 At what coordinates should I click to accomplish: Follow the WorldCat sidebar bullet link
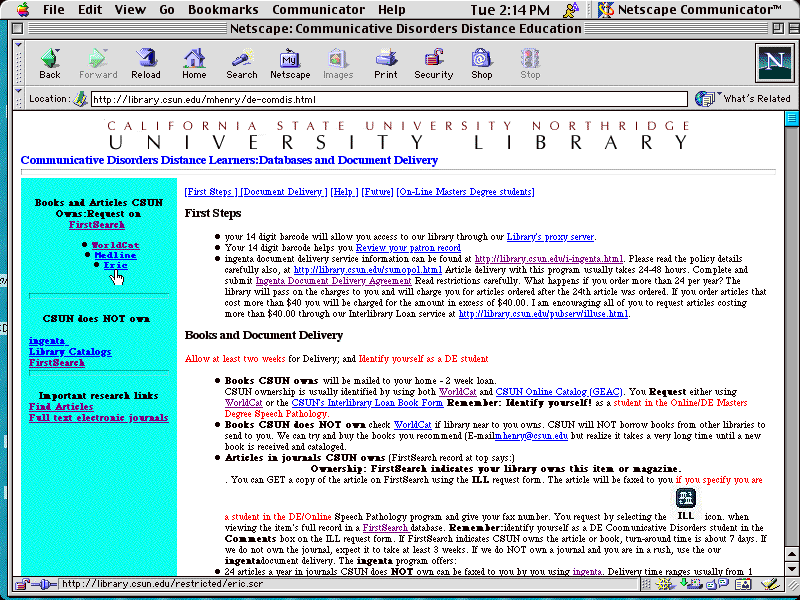(x=115, y=245)
